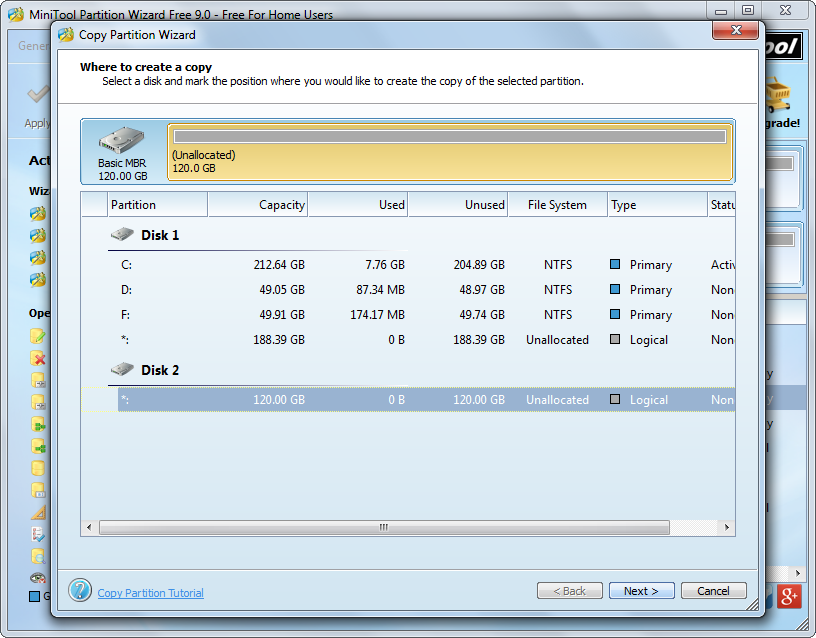Click the 48.97 GB unused cell

[482, 289]
